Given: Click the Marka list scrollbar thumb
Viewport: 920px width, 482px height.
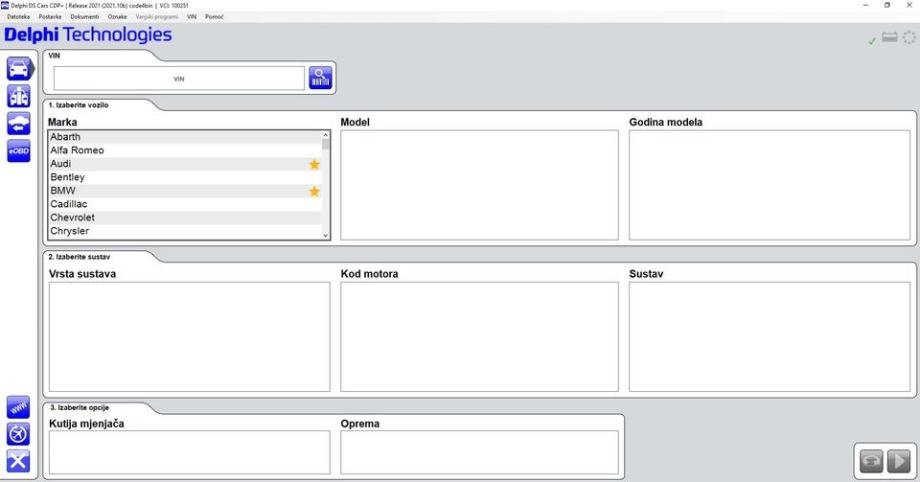Looking at the screenshot, I should pos(326,144).
